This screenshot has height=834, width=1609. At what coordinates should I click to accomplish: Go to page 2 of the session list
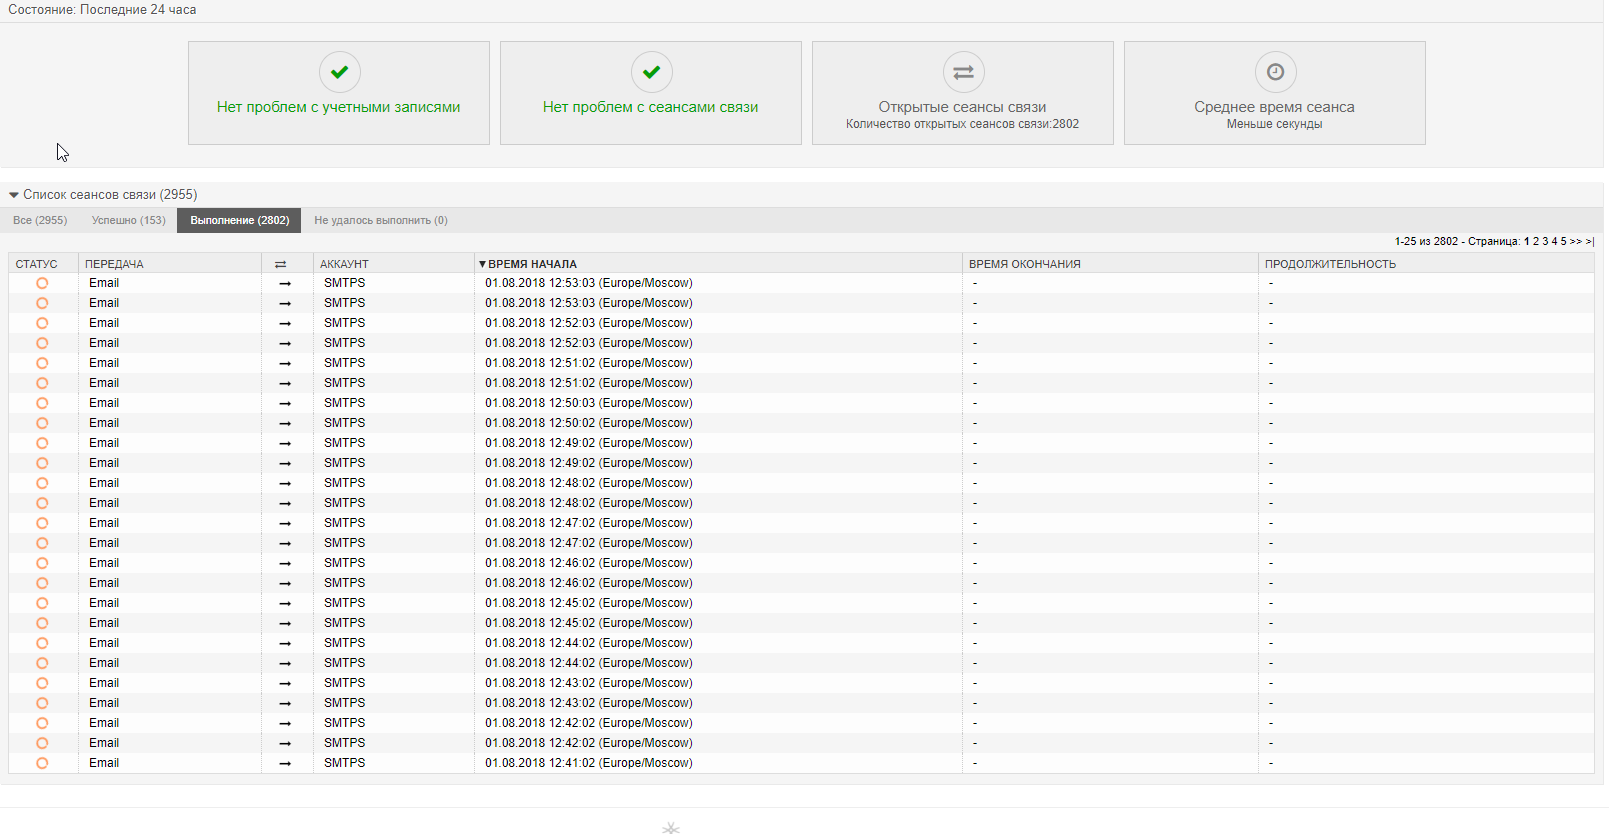click(1536, 241)
